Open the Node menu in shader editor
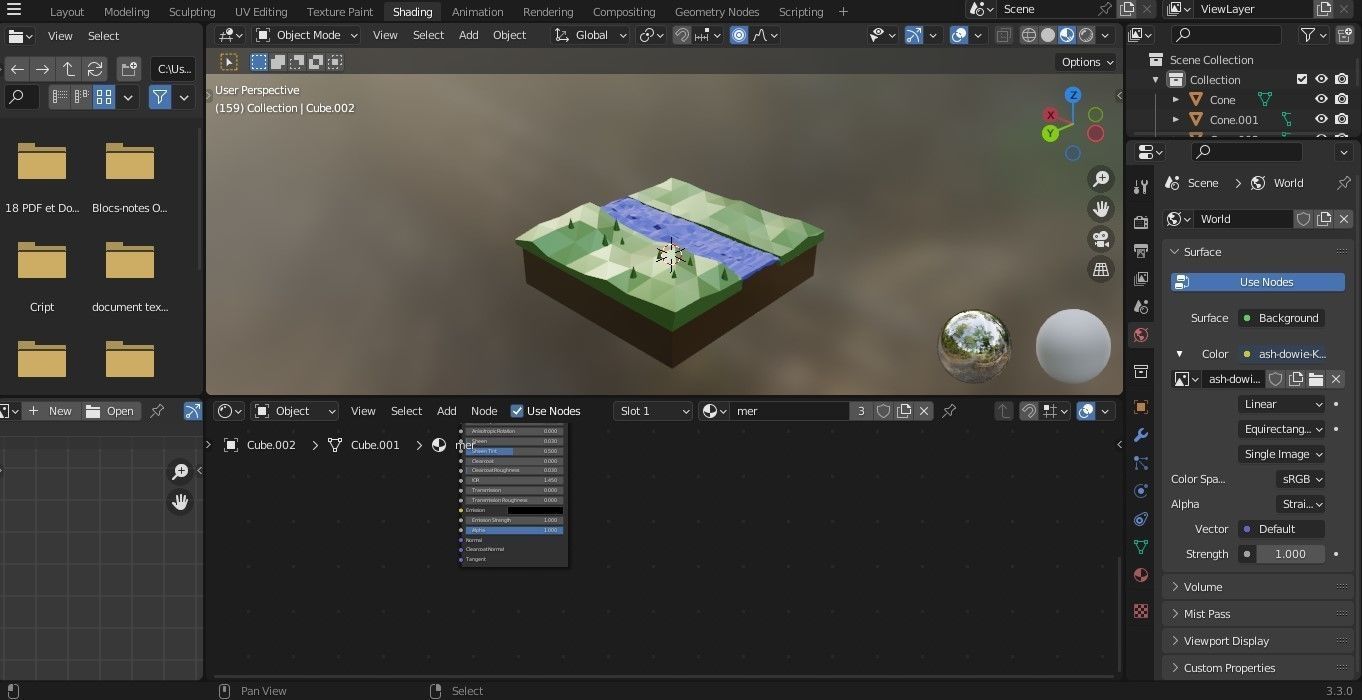Screen dimensions: 1362x700 click(484, 411)
